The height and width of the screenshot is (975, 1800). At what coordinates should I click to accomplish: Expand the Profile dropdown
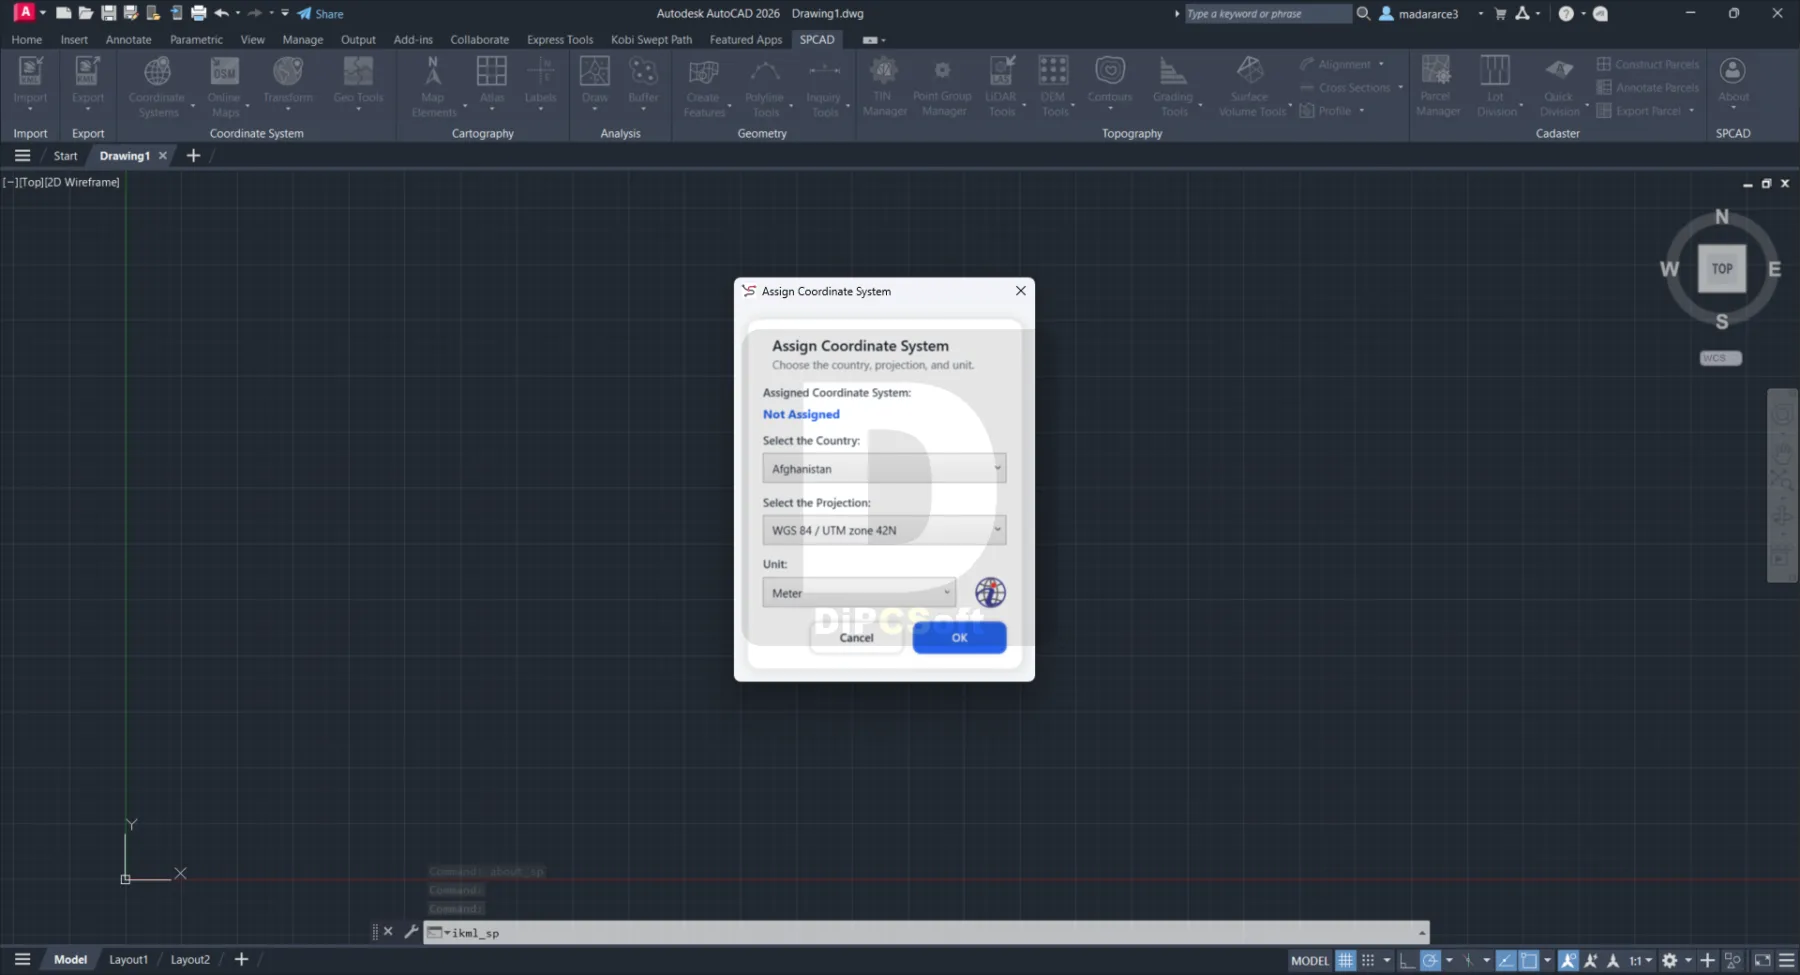pos(1361,111)
